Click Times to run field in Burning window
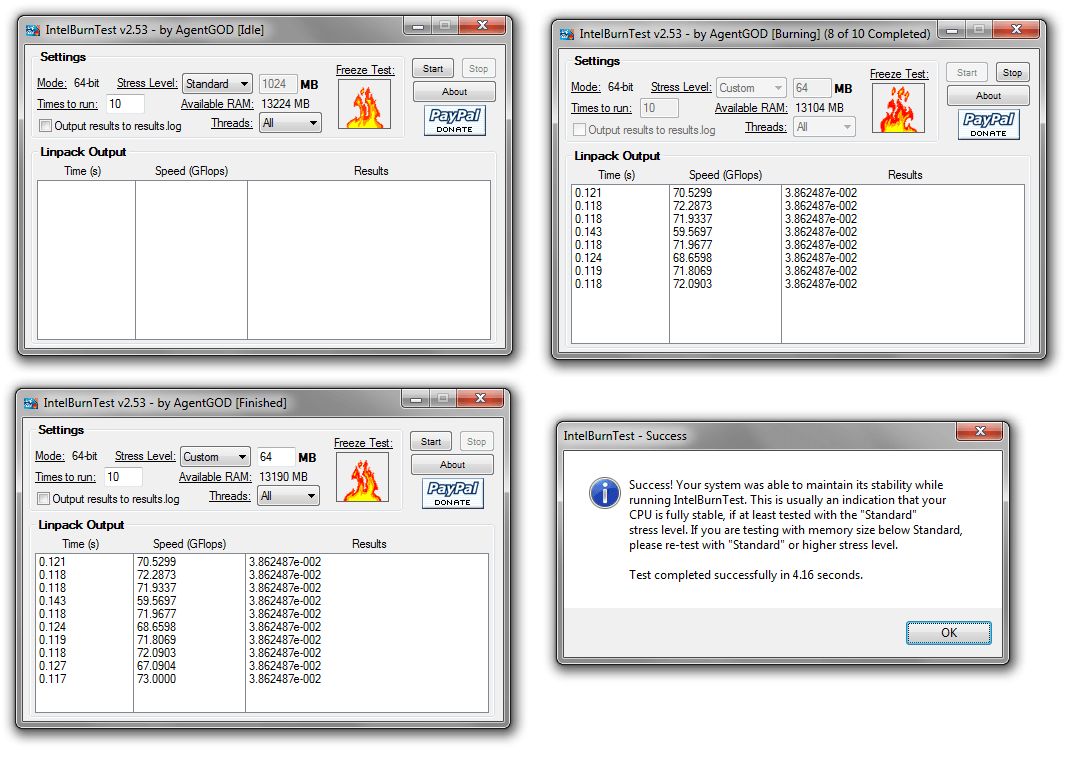1073x757 pixels. [659, 108]
